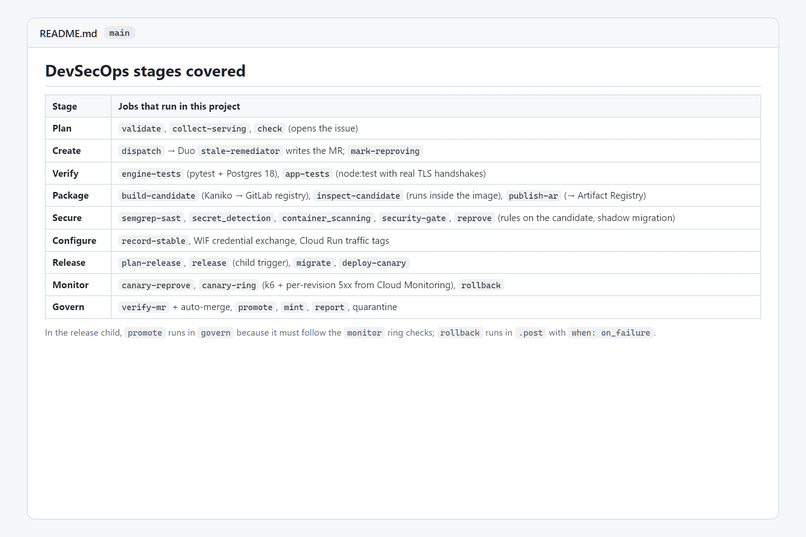Click the Create stage cell

tap(78, 151)
